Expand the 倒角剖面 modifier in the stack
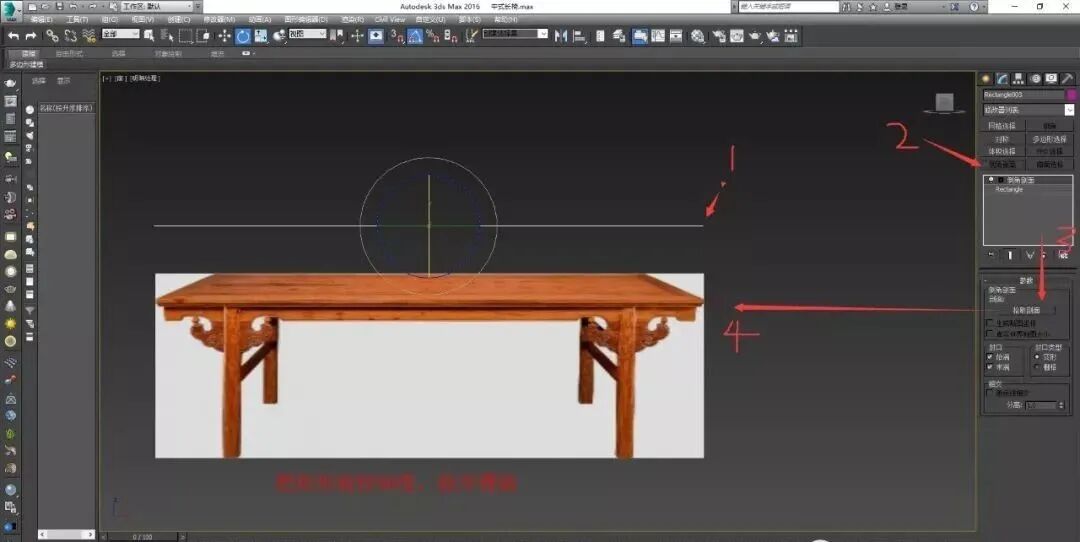The height and width of the screenshot is (542, 1080). coord(1003,180)
